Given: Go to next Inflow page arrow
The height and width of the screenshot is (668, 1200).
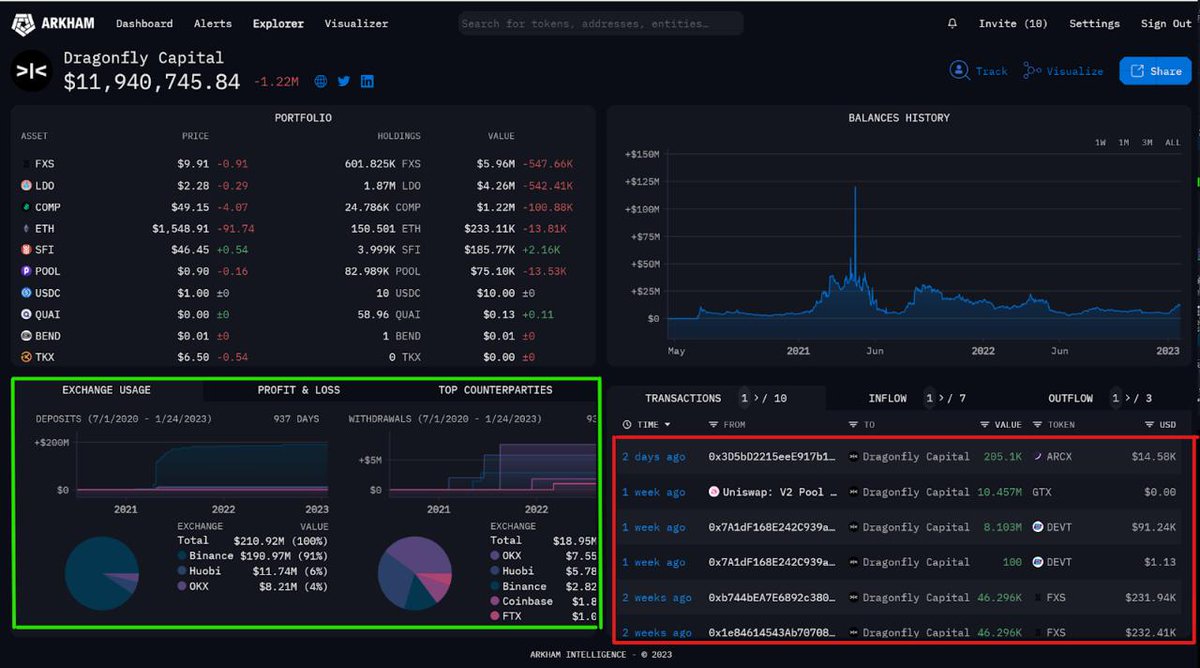Looking at the screenshot, I should 942,398.
